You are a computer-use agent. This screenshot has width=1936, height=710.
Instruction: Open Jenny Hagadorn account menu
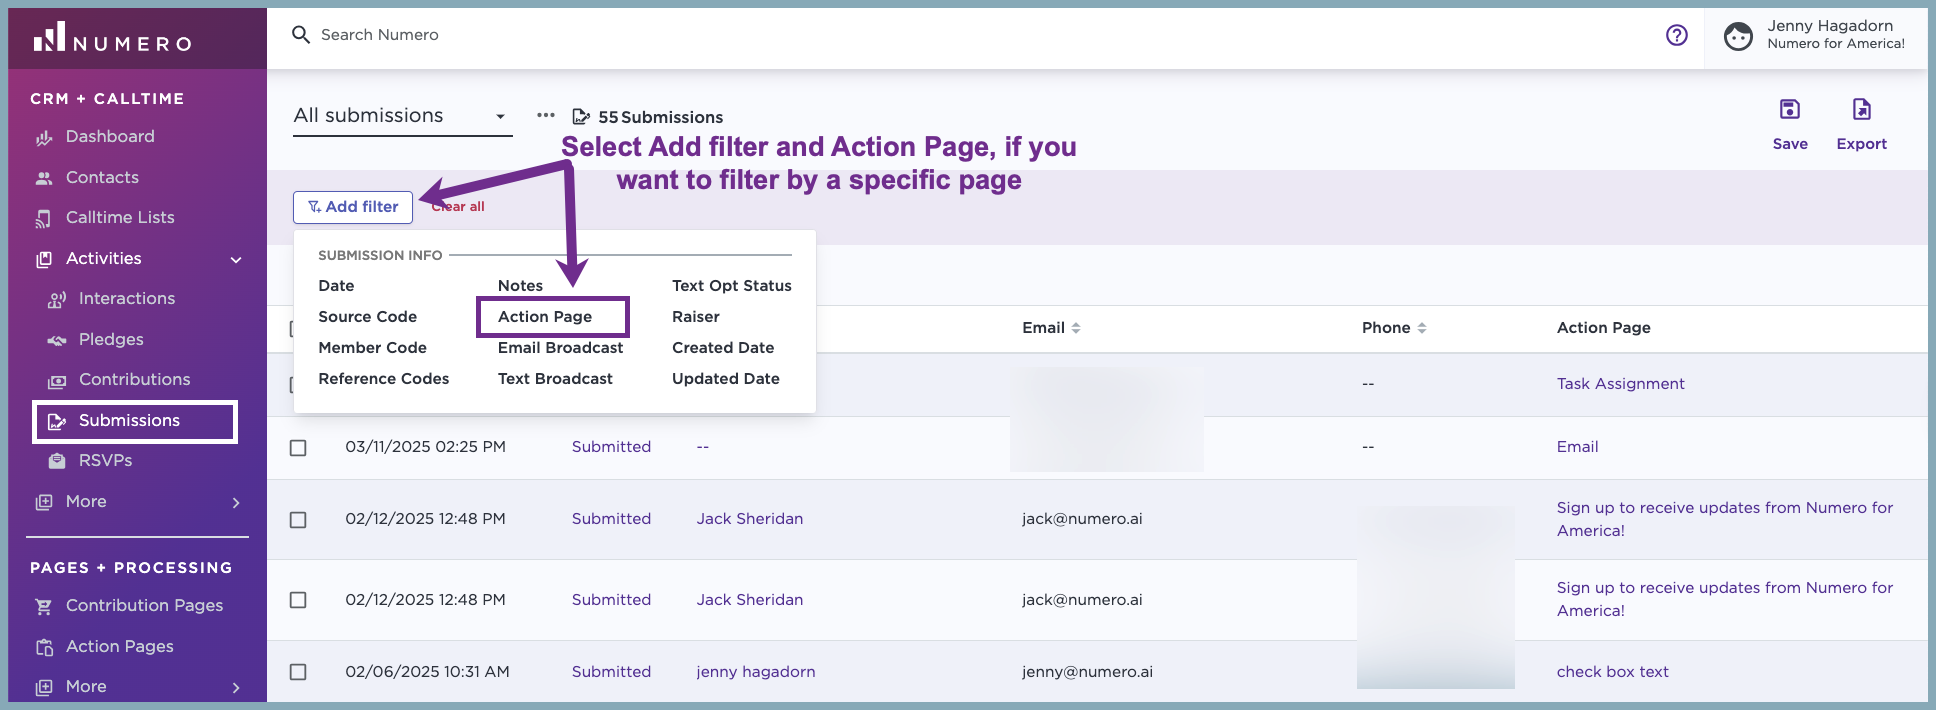(1816, 36)
